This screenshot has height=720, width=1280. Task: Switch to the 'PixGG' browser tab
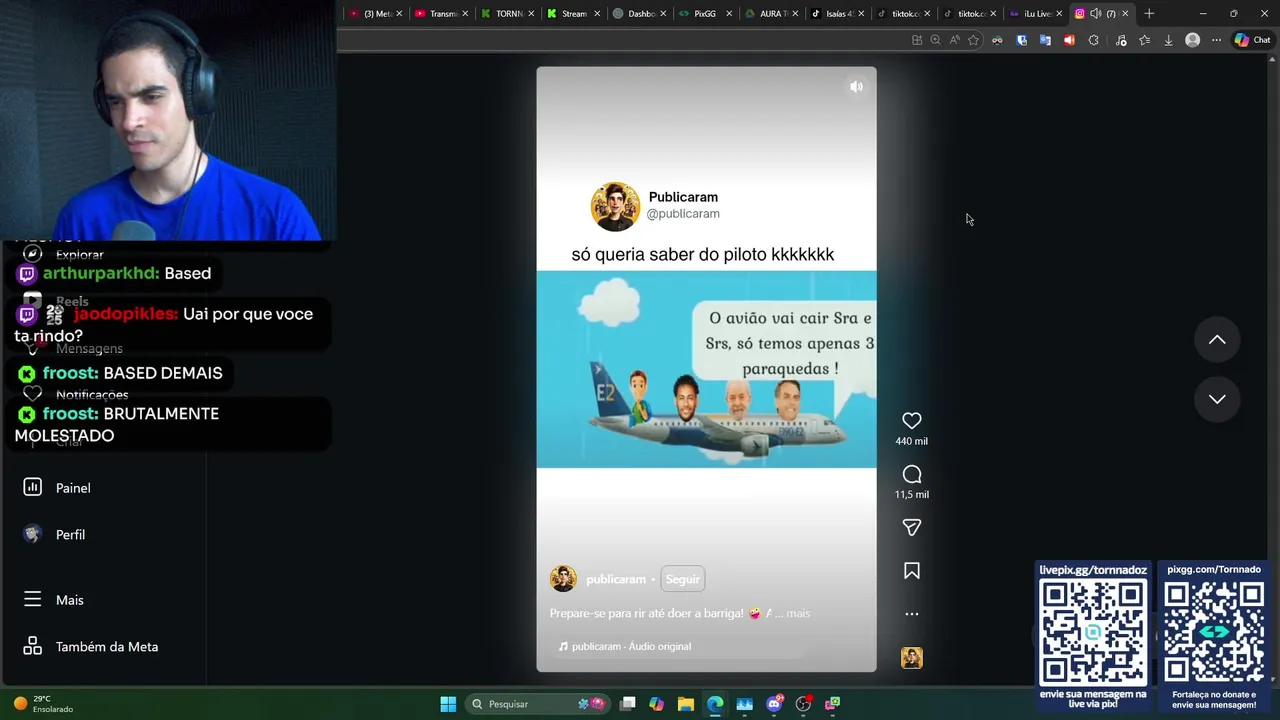pyautogui.click(x=705, y=13)
